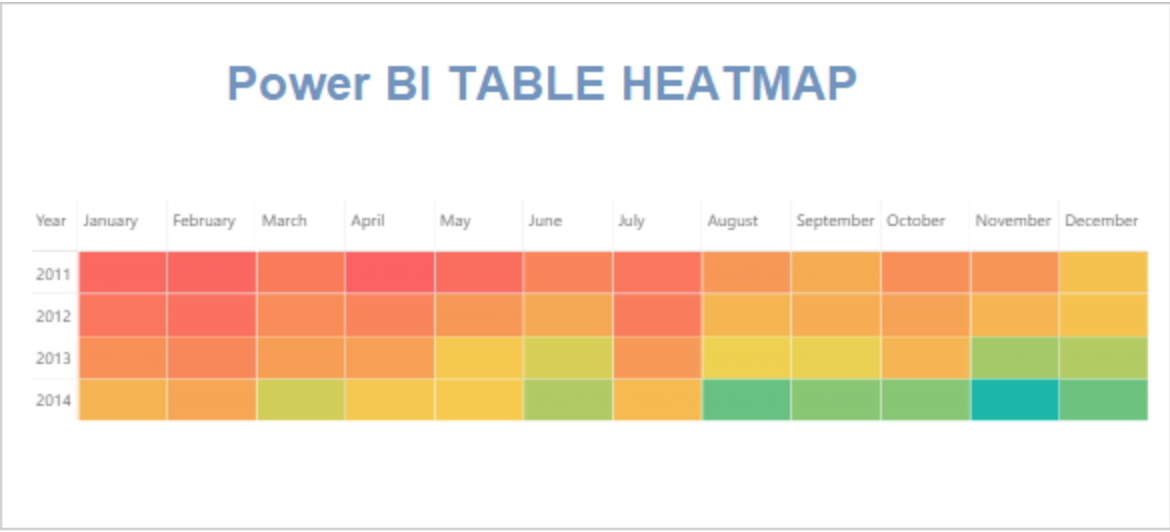This screenshot has height=532, width=1170.
Task: Click the July 2012 cell
Action: click(x=657, y=315)
